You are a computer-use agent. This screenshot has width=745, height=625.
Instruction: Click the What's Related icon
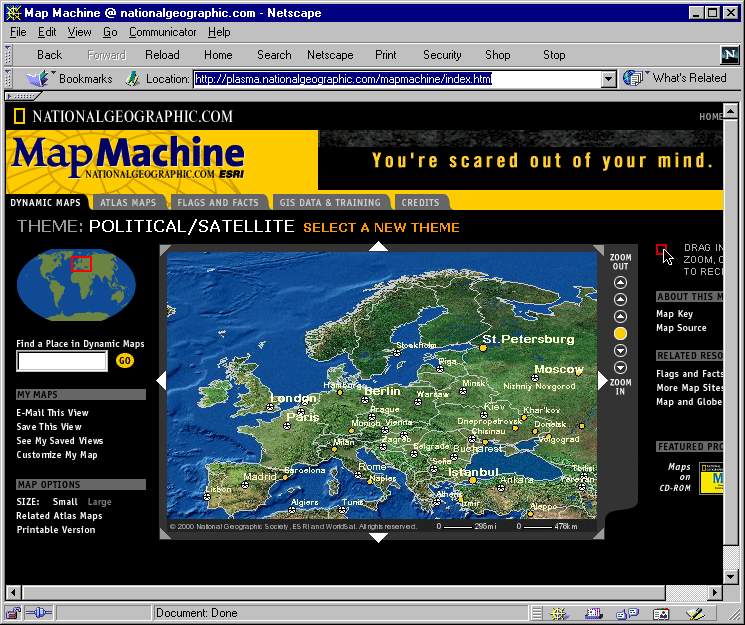[632, 78]
